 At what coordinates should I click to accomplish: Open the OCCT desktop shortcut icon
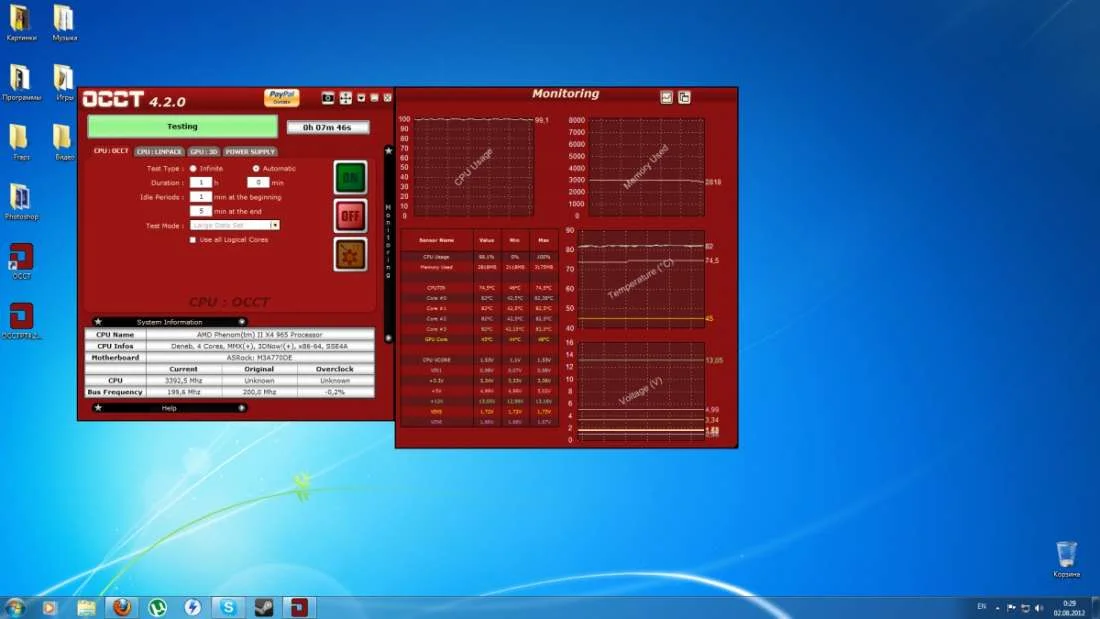point(21,262)
